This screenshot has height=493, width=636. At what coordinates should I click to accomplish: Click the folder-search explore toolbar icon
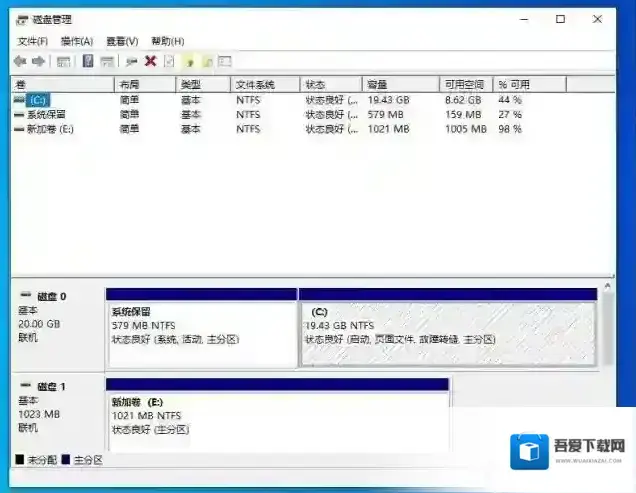208,62
